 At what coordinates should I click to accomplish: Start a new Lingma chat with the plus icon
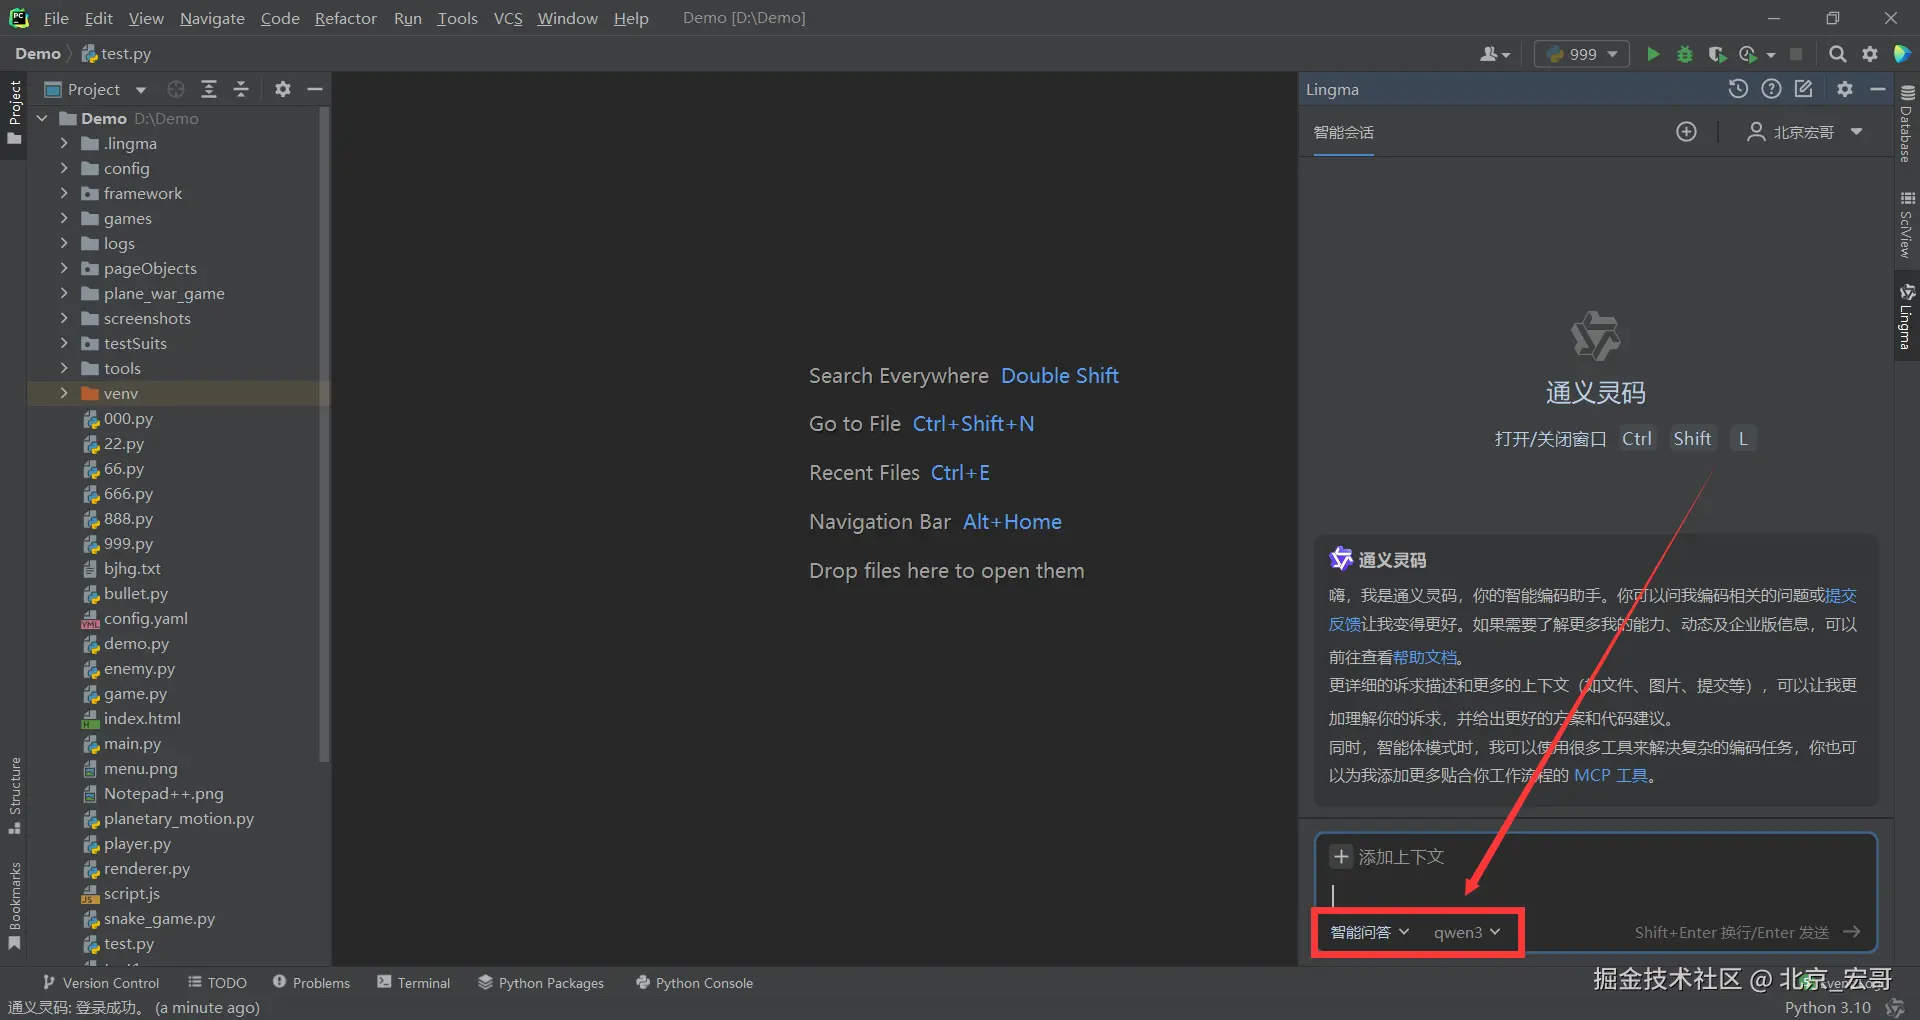pyautogui.click(x=1686, y=132)
